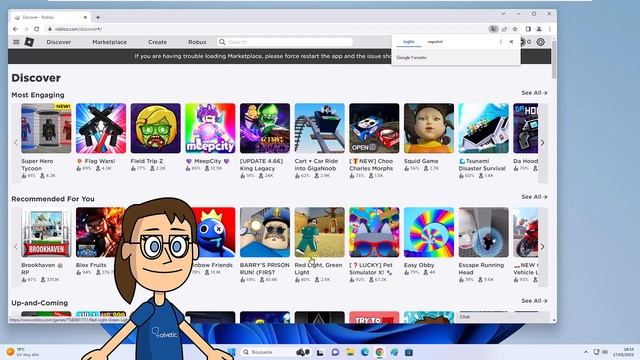Close the Discover - Roblox tab
This screenshot has height=360, width=640.
pyautogui.click(x=85, y=17)
